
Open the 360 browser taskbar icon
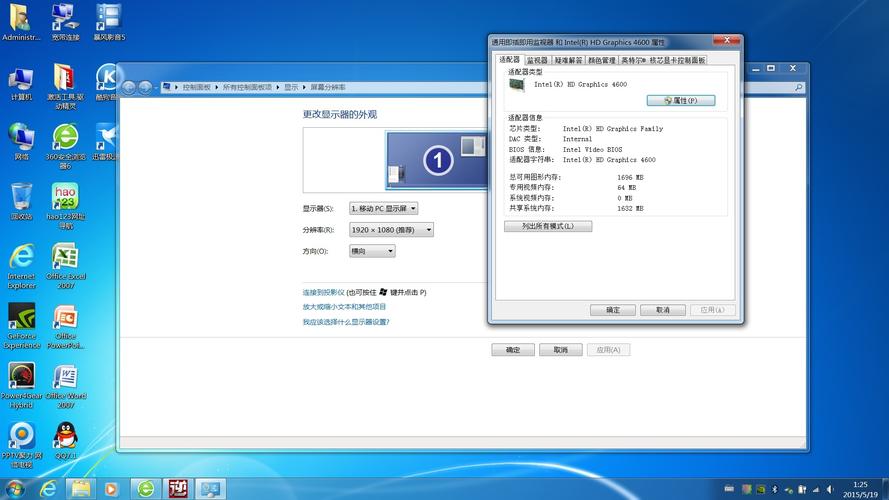point(146,489)
